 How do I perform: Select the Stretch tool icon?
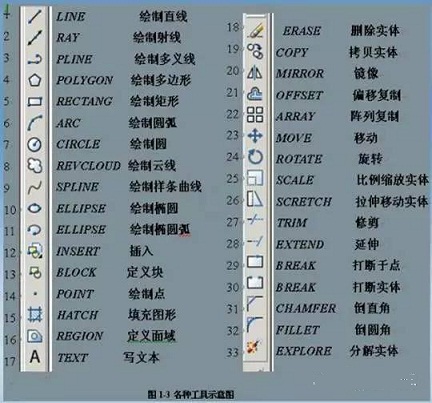(x=255, y=199)
